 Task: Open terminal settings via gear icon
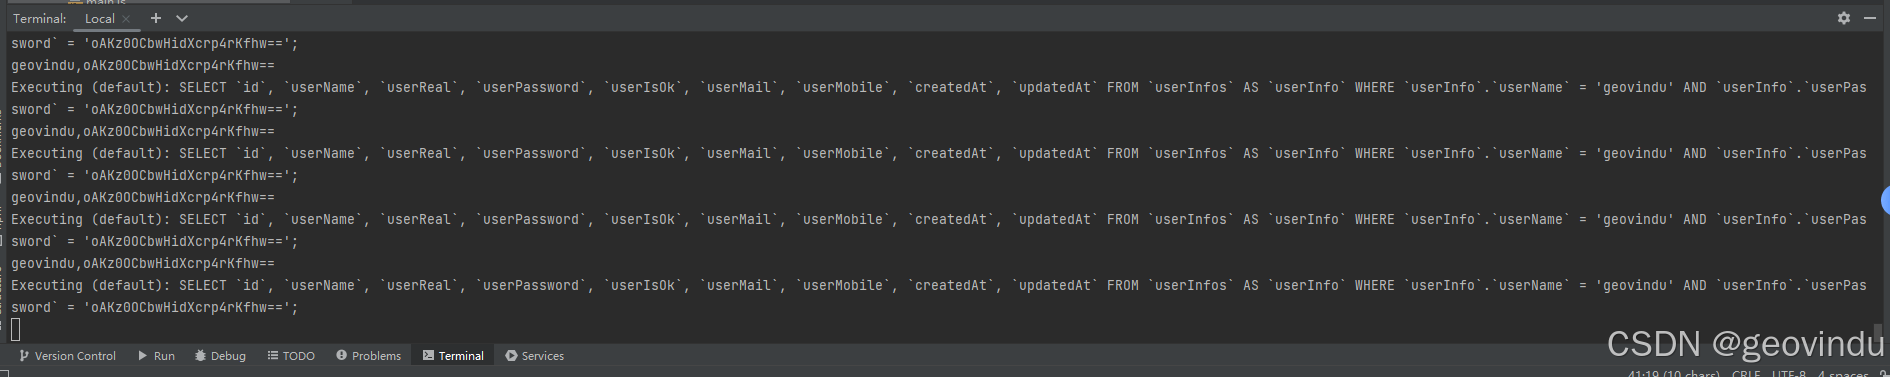[1844, 18]
